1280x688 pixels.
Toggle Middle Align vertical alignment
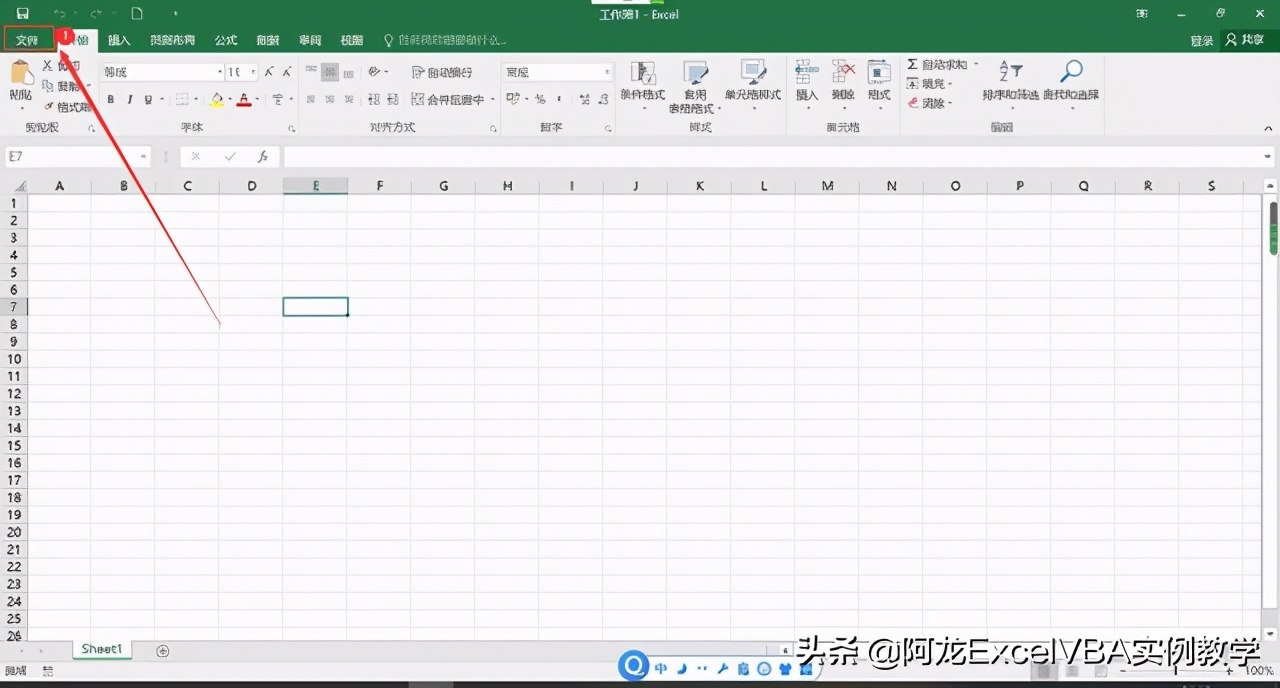[x=330, y=72]
